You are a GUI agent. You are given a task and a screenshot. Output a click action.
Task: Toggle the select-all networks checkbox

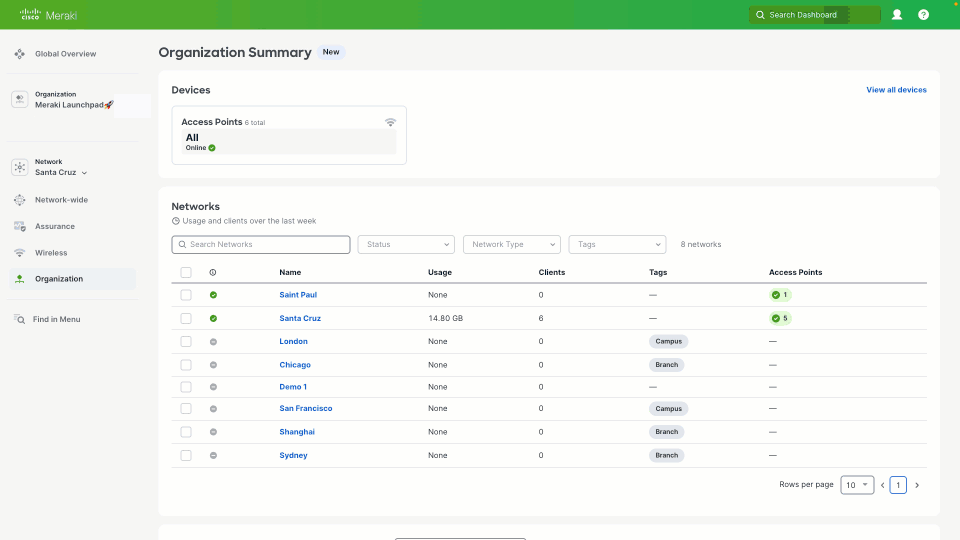point(186,272)
